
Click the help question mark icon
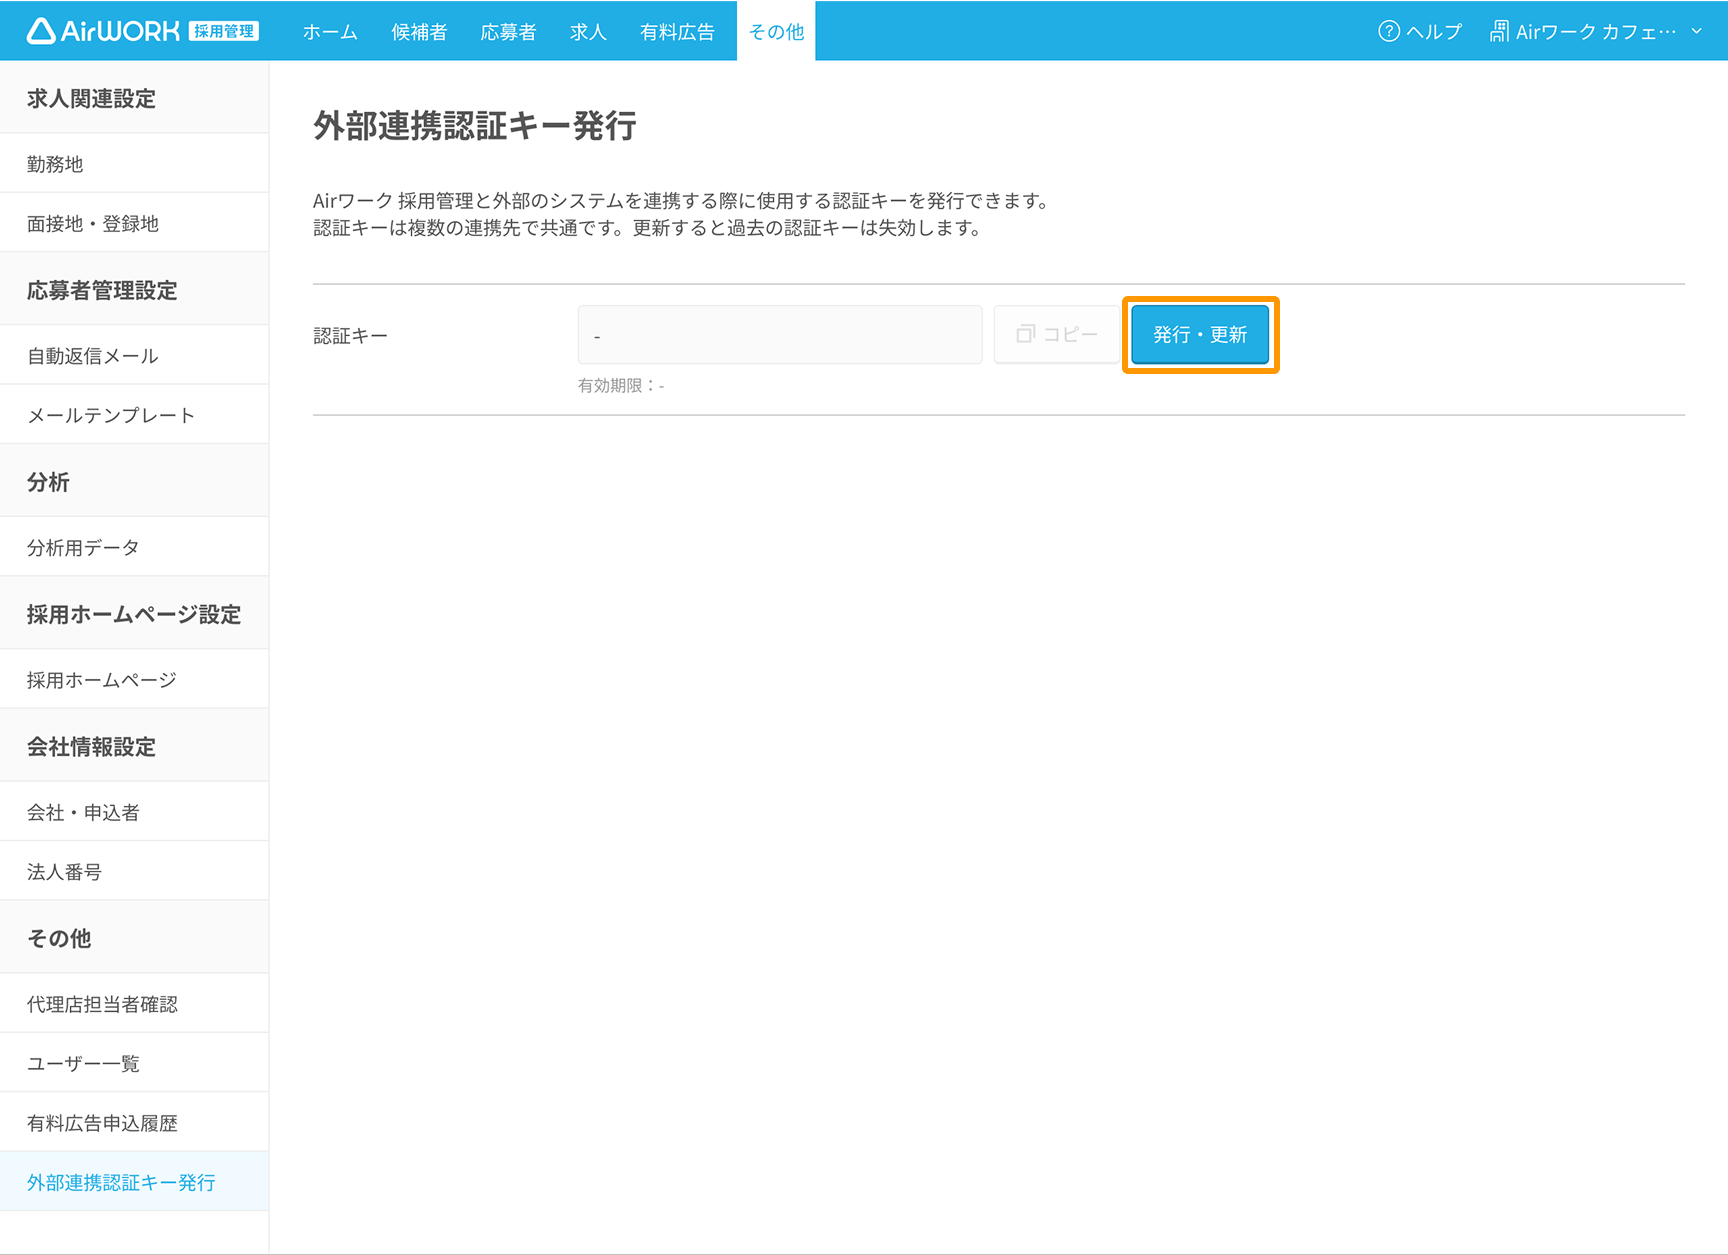point(1388,31)
